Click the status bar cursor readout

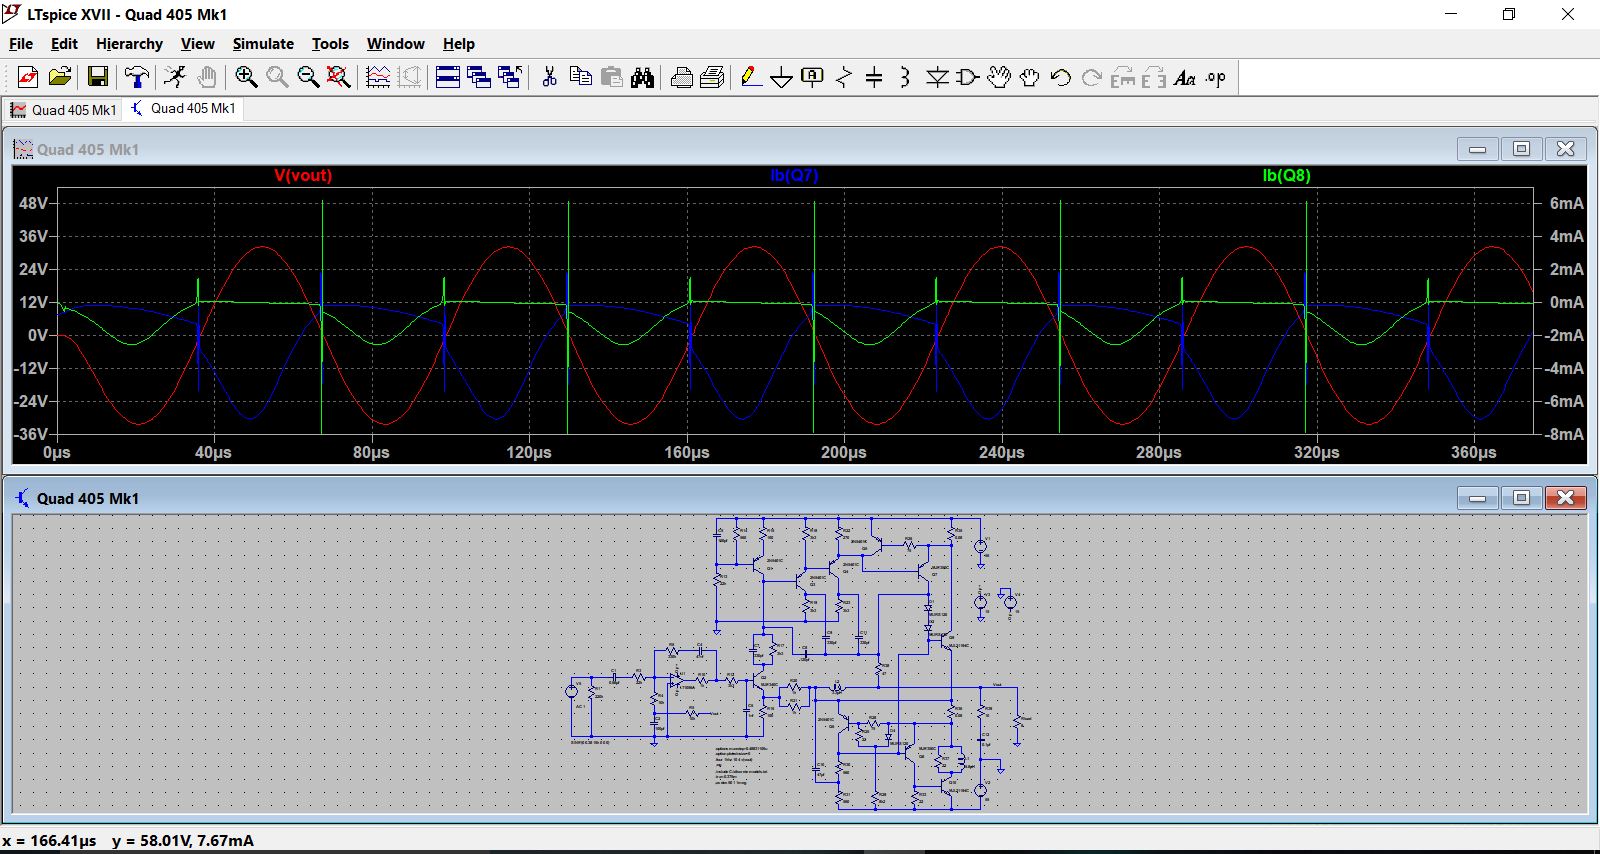pyautogui.click(x=128, y=840)
